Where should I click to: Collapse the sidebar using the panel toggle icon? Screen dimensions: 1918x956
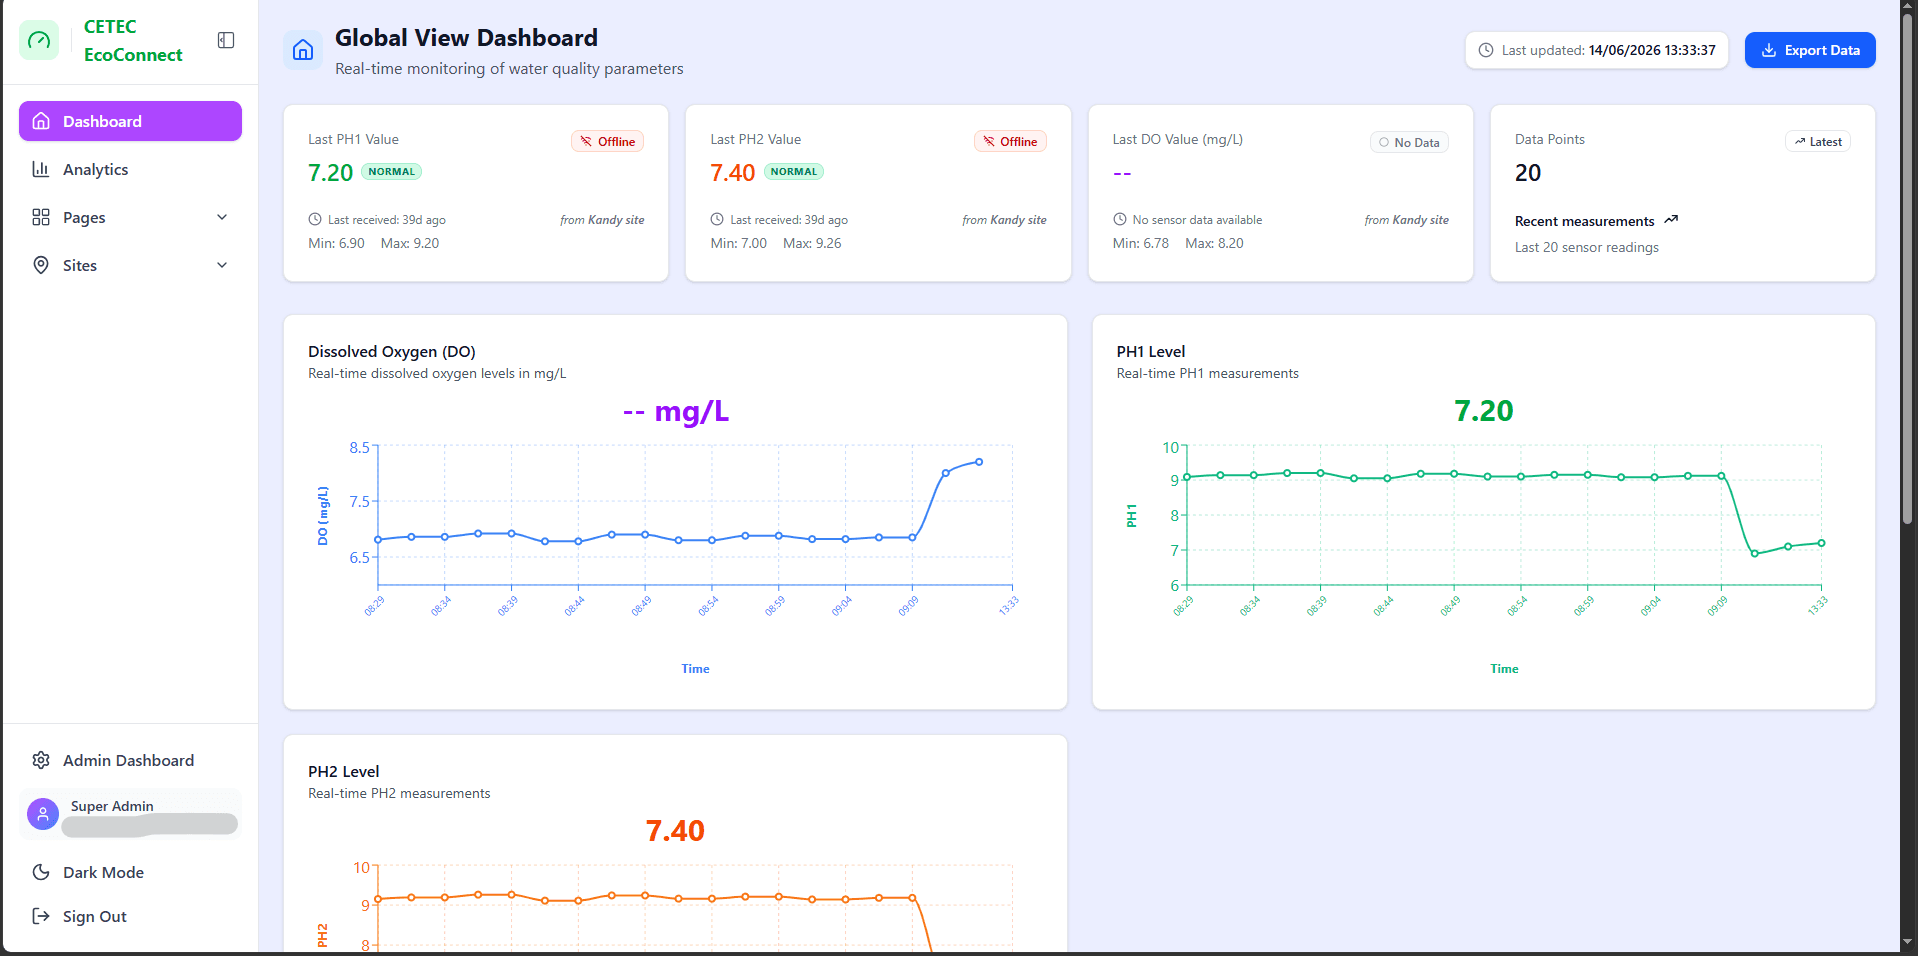point(226,40)
